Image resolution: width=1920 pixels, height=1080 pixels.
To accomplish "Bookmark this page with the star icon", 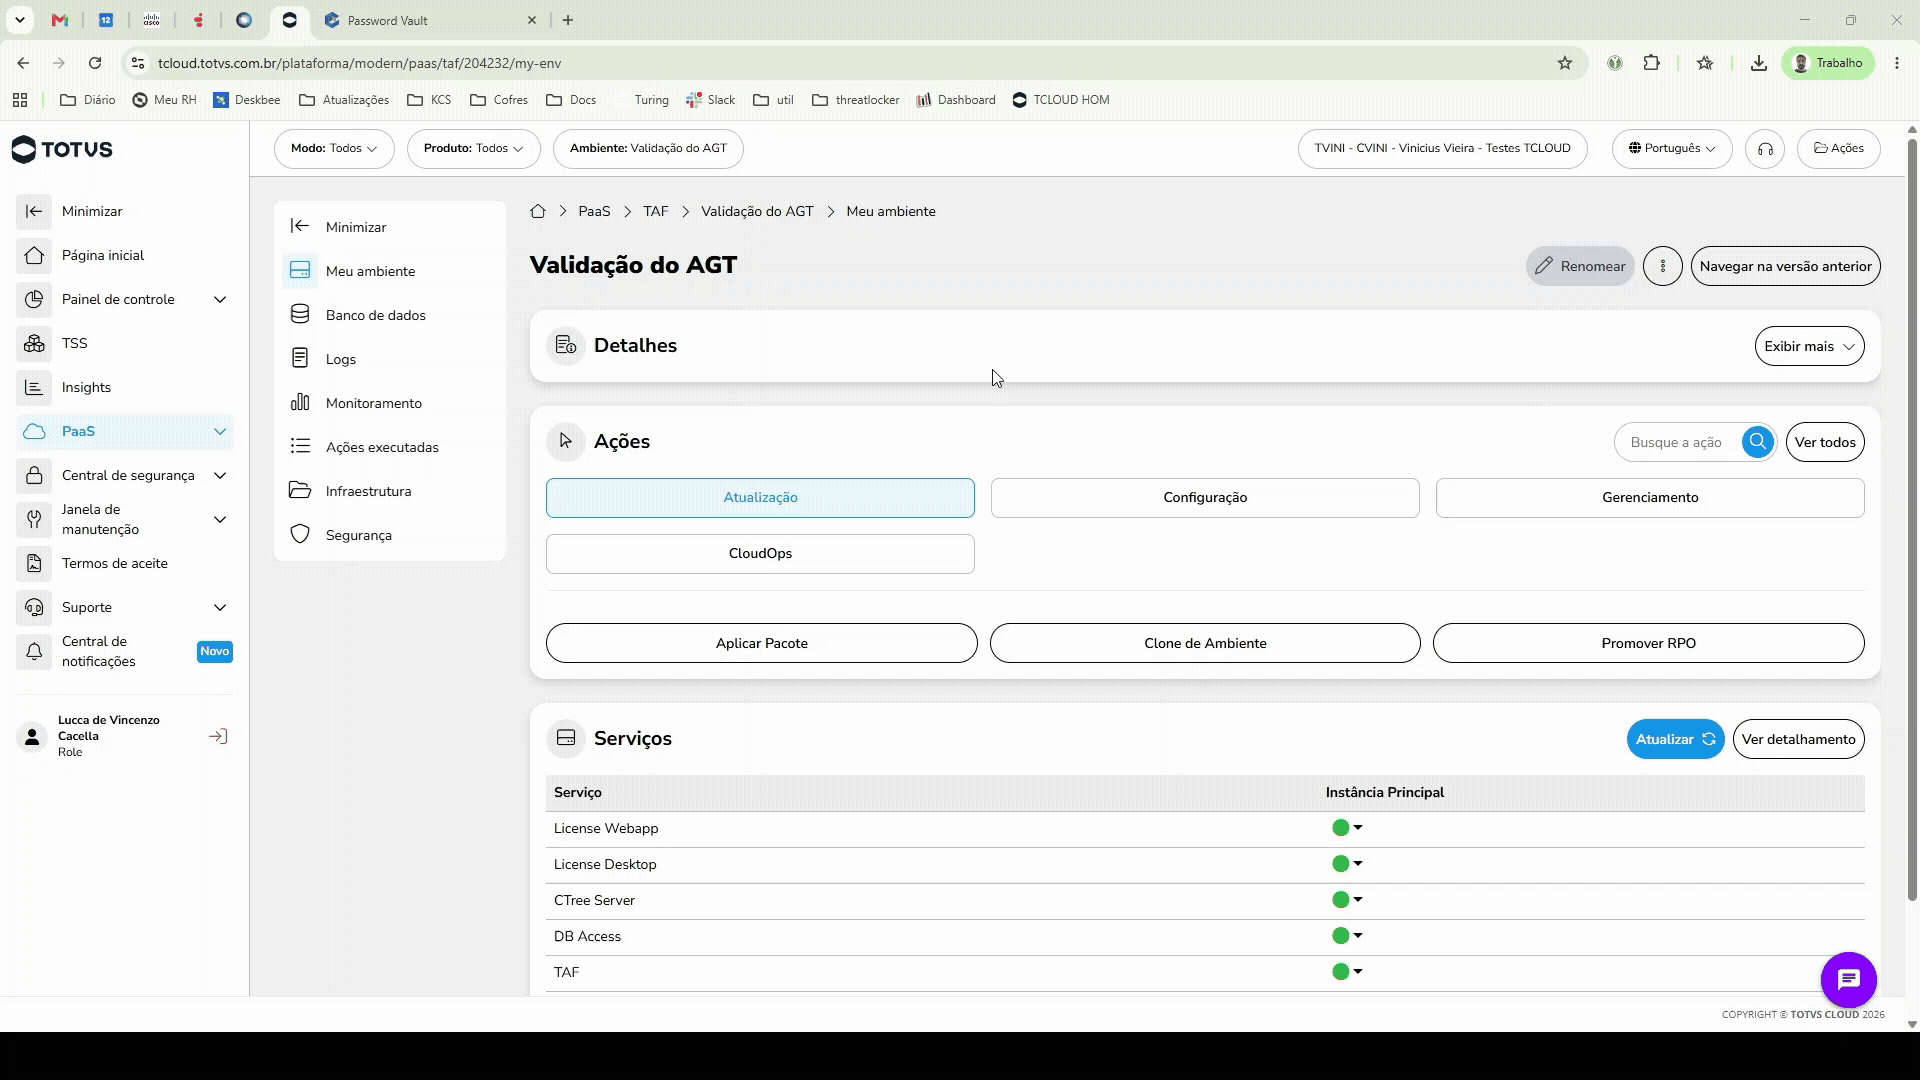I will (x=1565, y=63).
